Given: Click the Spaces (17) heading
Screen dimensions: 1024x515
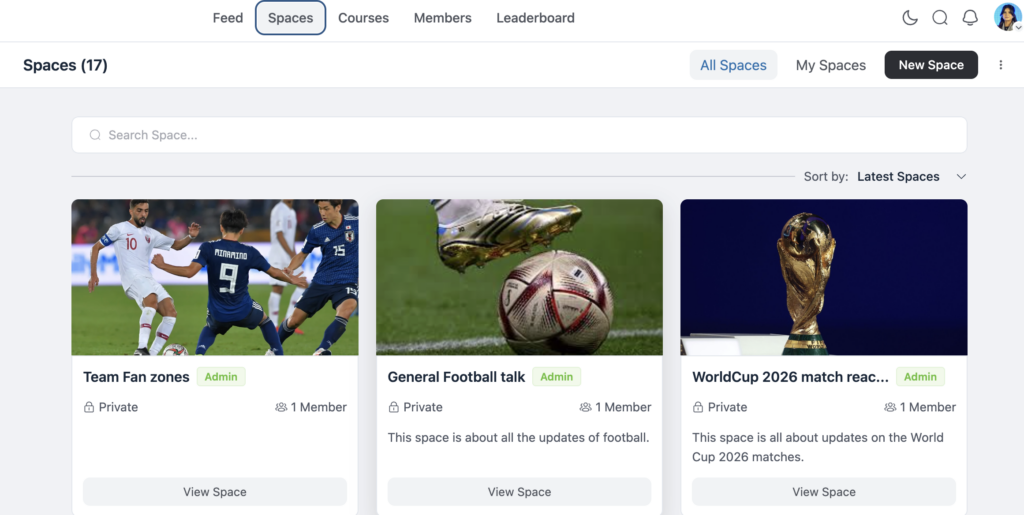Looking at the screenshot, I should click(65, 65).
